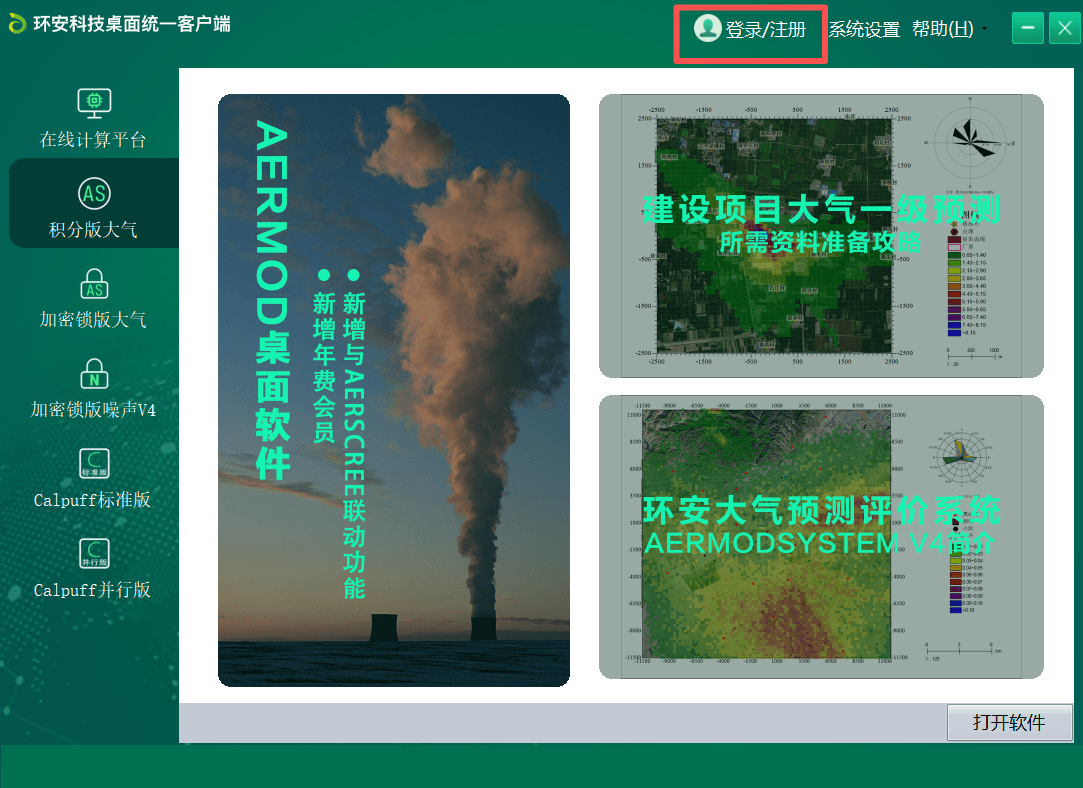Close the 环安科技 client window
This screenshot has height=788, width=1083.
[1063, 28]
